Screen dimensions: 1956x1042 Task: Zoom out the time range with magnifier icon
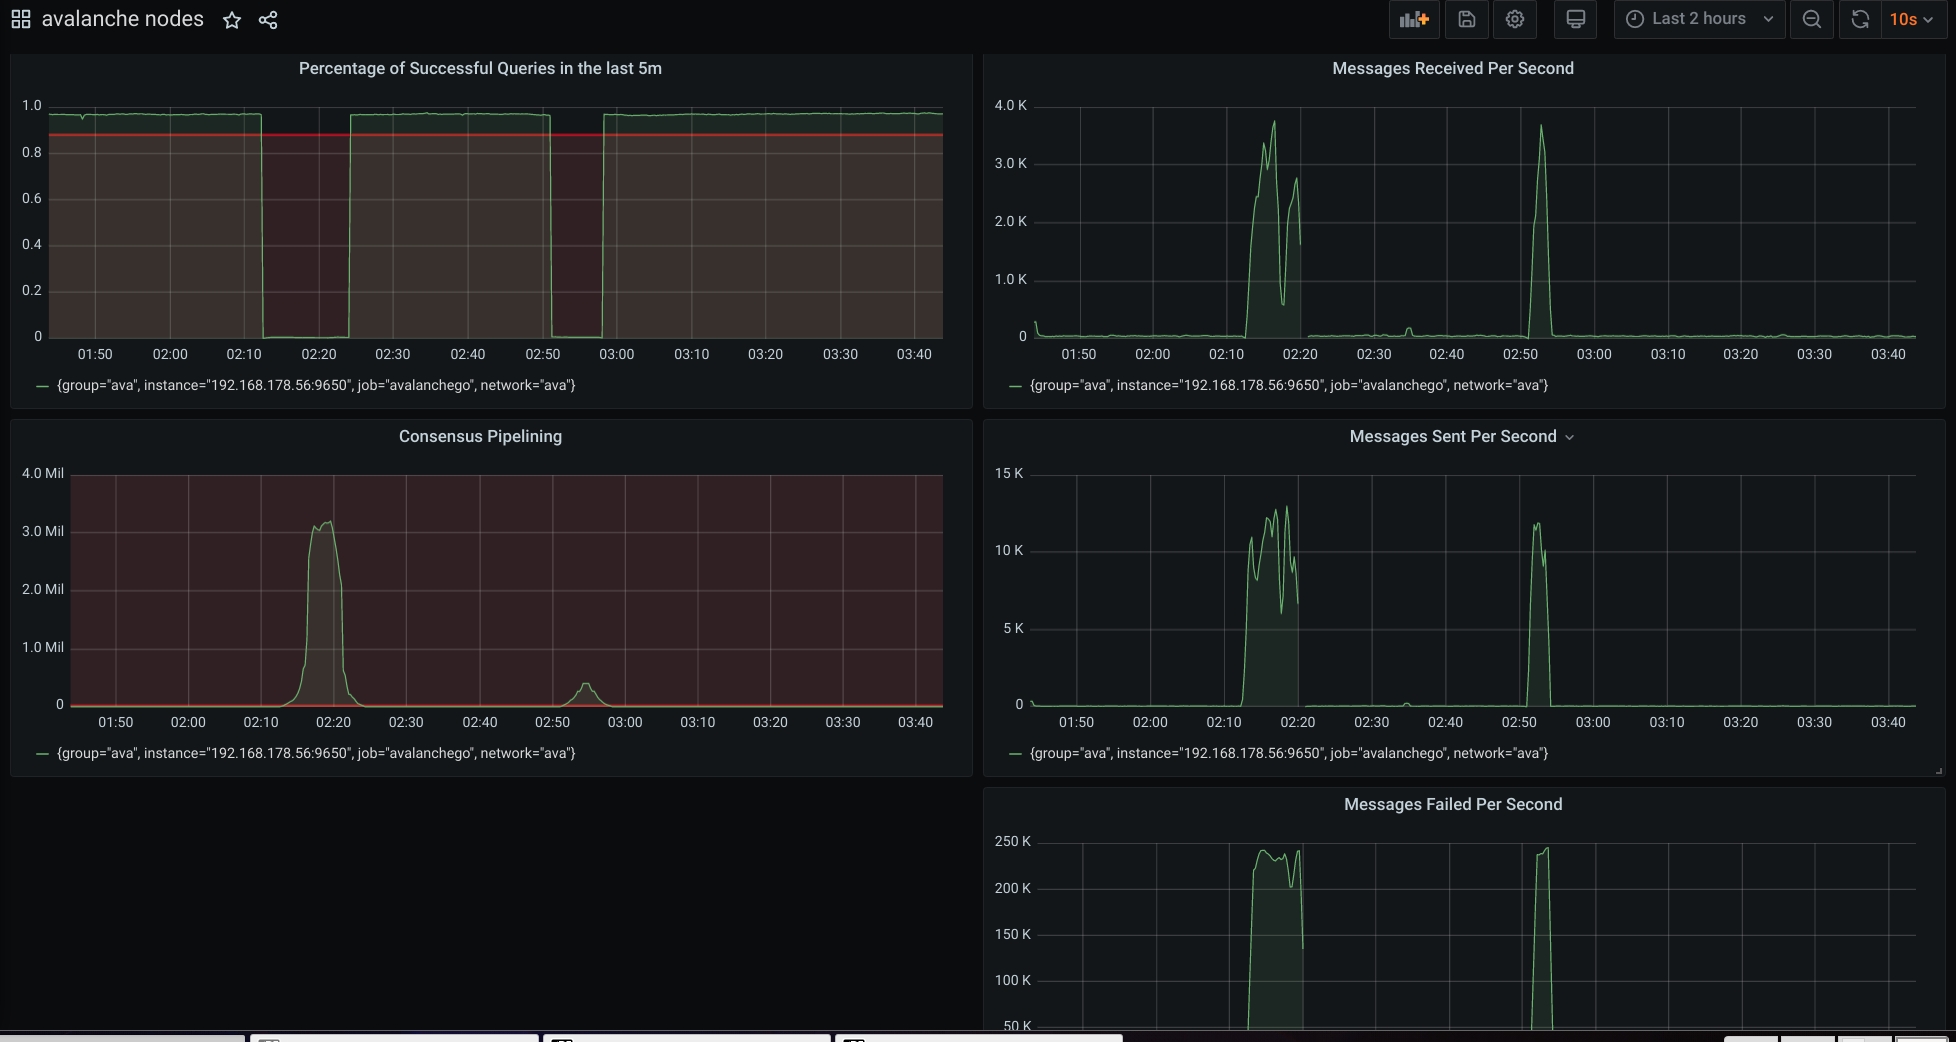click(x=1811, y=19)
